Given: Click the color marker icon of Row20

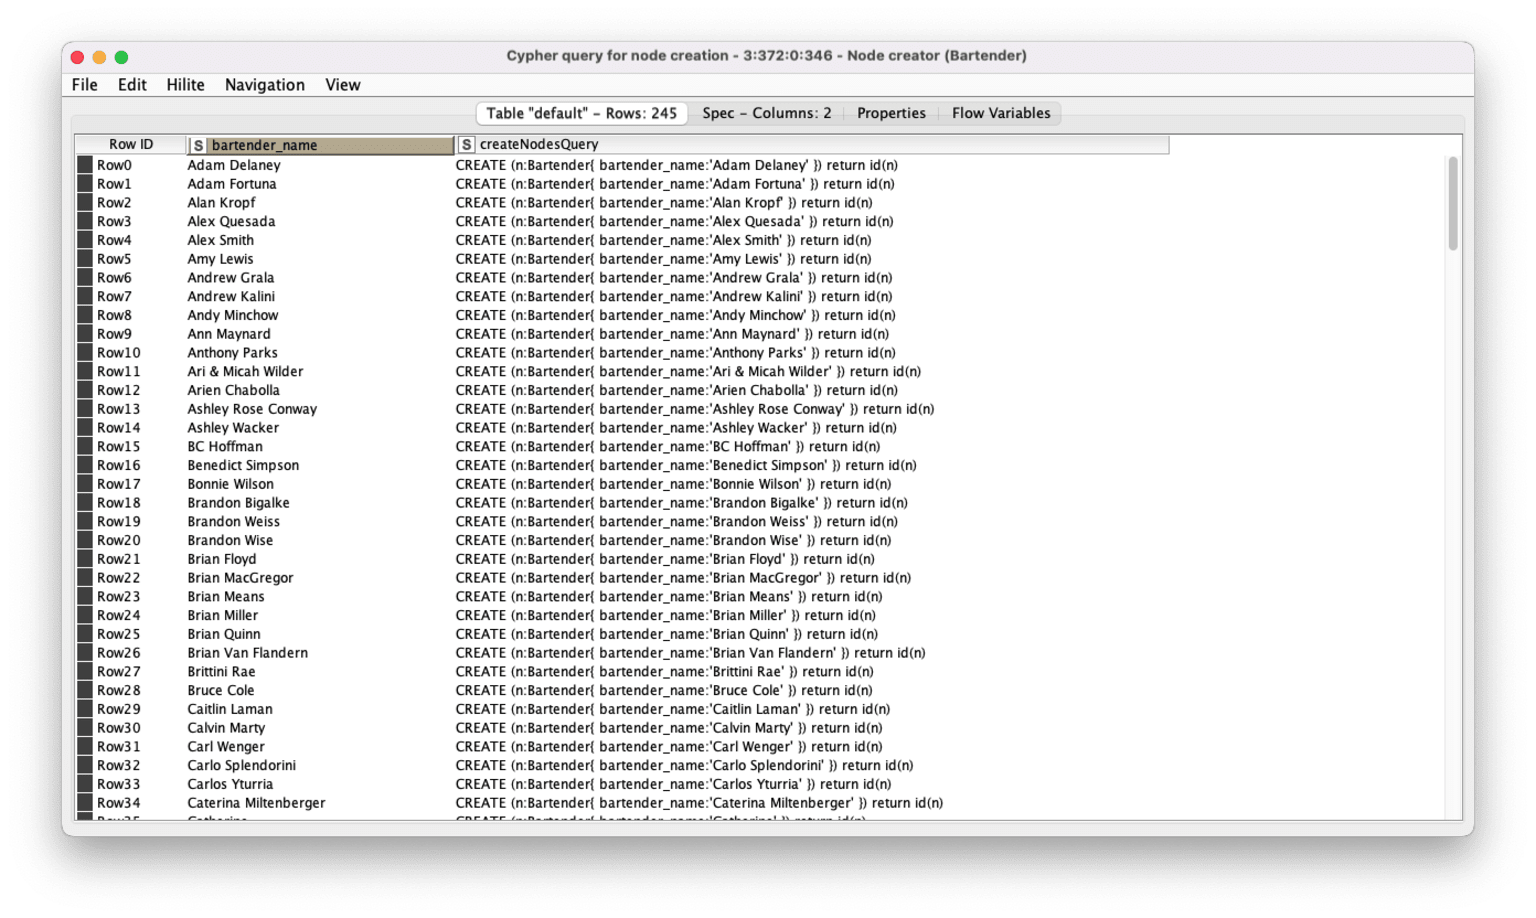Looking at the screenshot, I should (85, 541).
